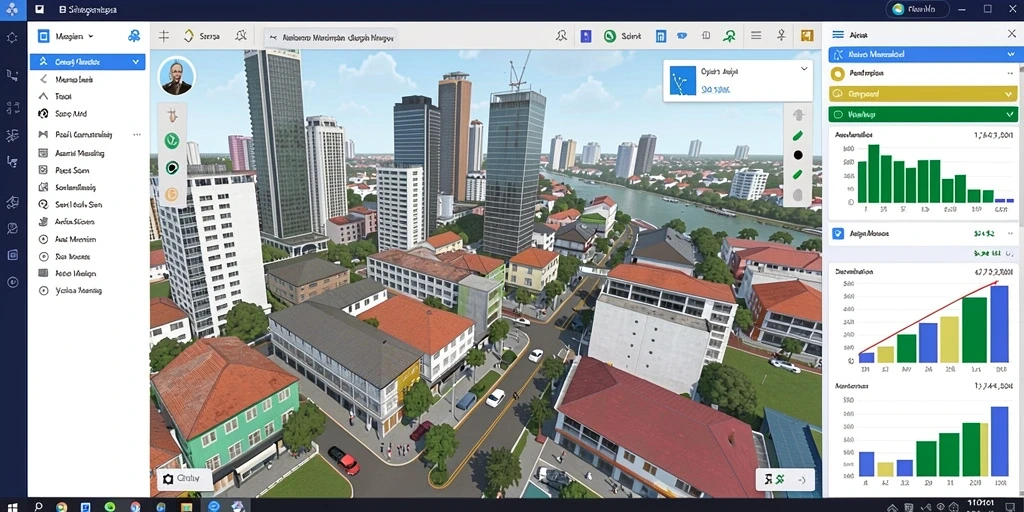
Task: Open the taskbar search magnifier
Action: coord(39,506)
